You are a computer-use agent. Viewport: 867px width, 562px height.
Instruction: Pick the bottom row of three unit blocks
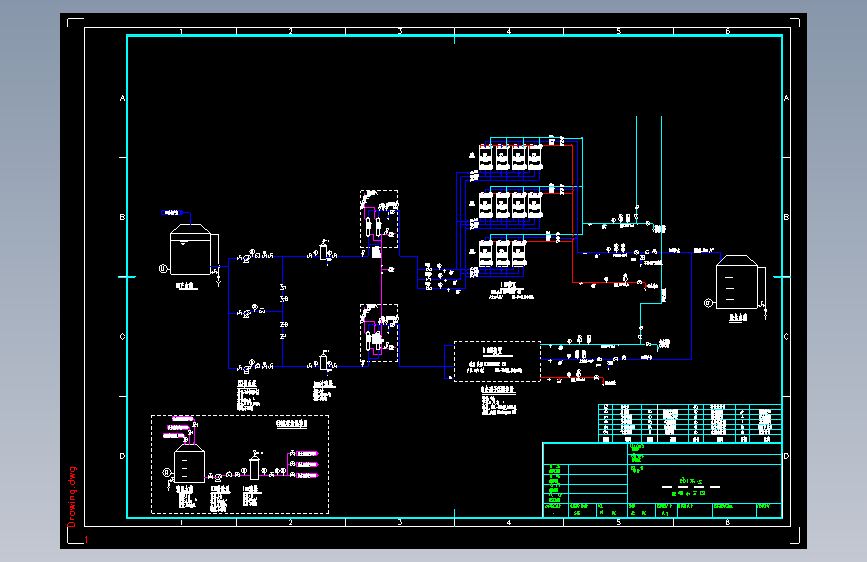pos(502,253)
